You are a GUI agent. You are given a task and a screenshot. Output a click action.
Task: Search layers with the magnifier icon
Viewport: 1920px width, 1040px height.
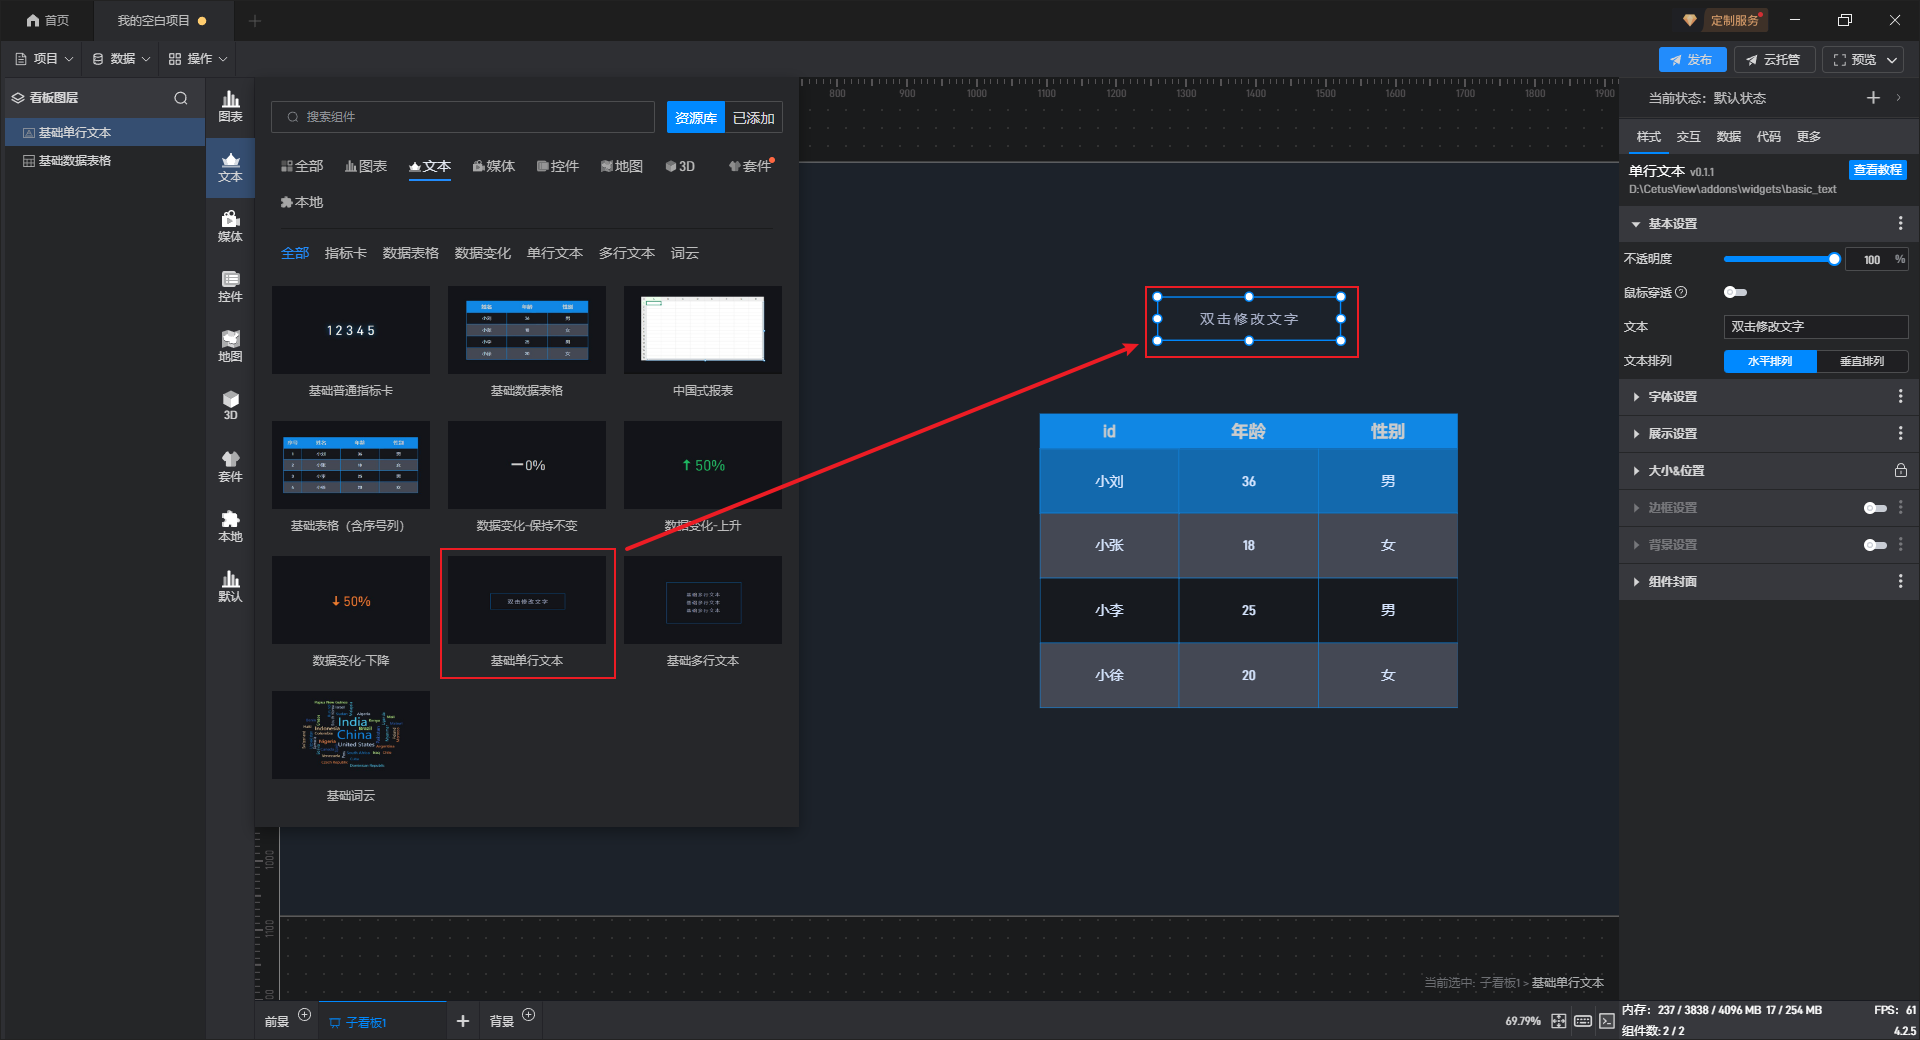[x=181, y=98]
